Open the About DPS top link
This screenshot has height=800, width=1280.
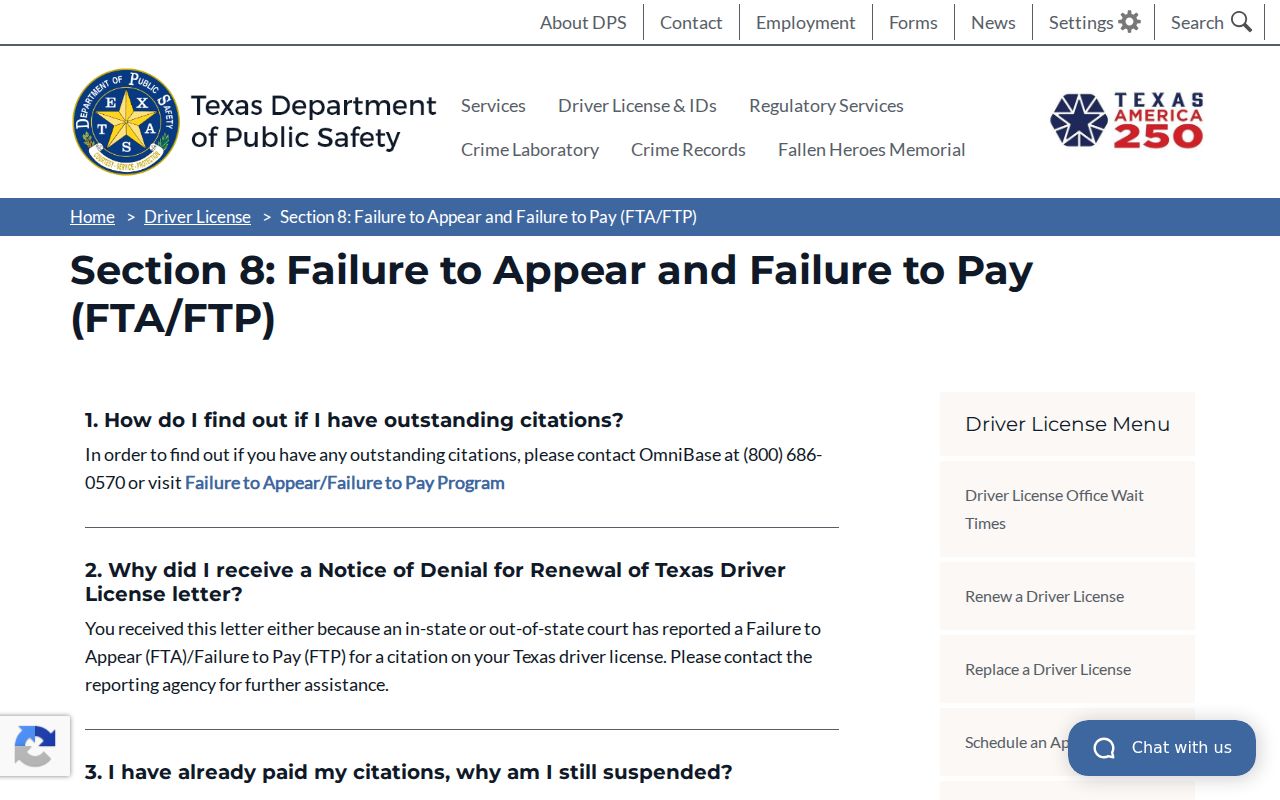pos(583,22)
